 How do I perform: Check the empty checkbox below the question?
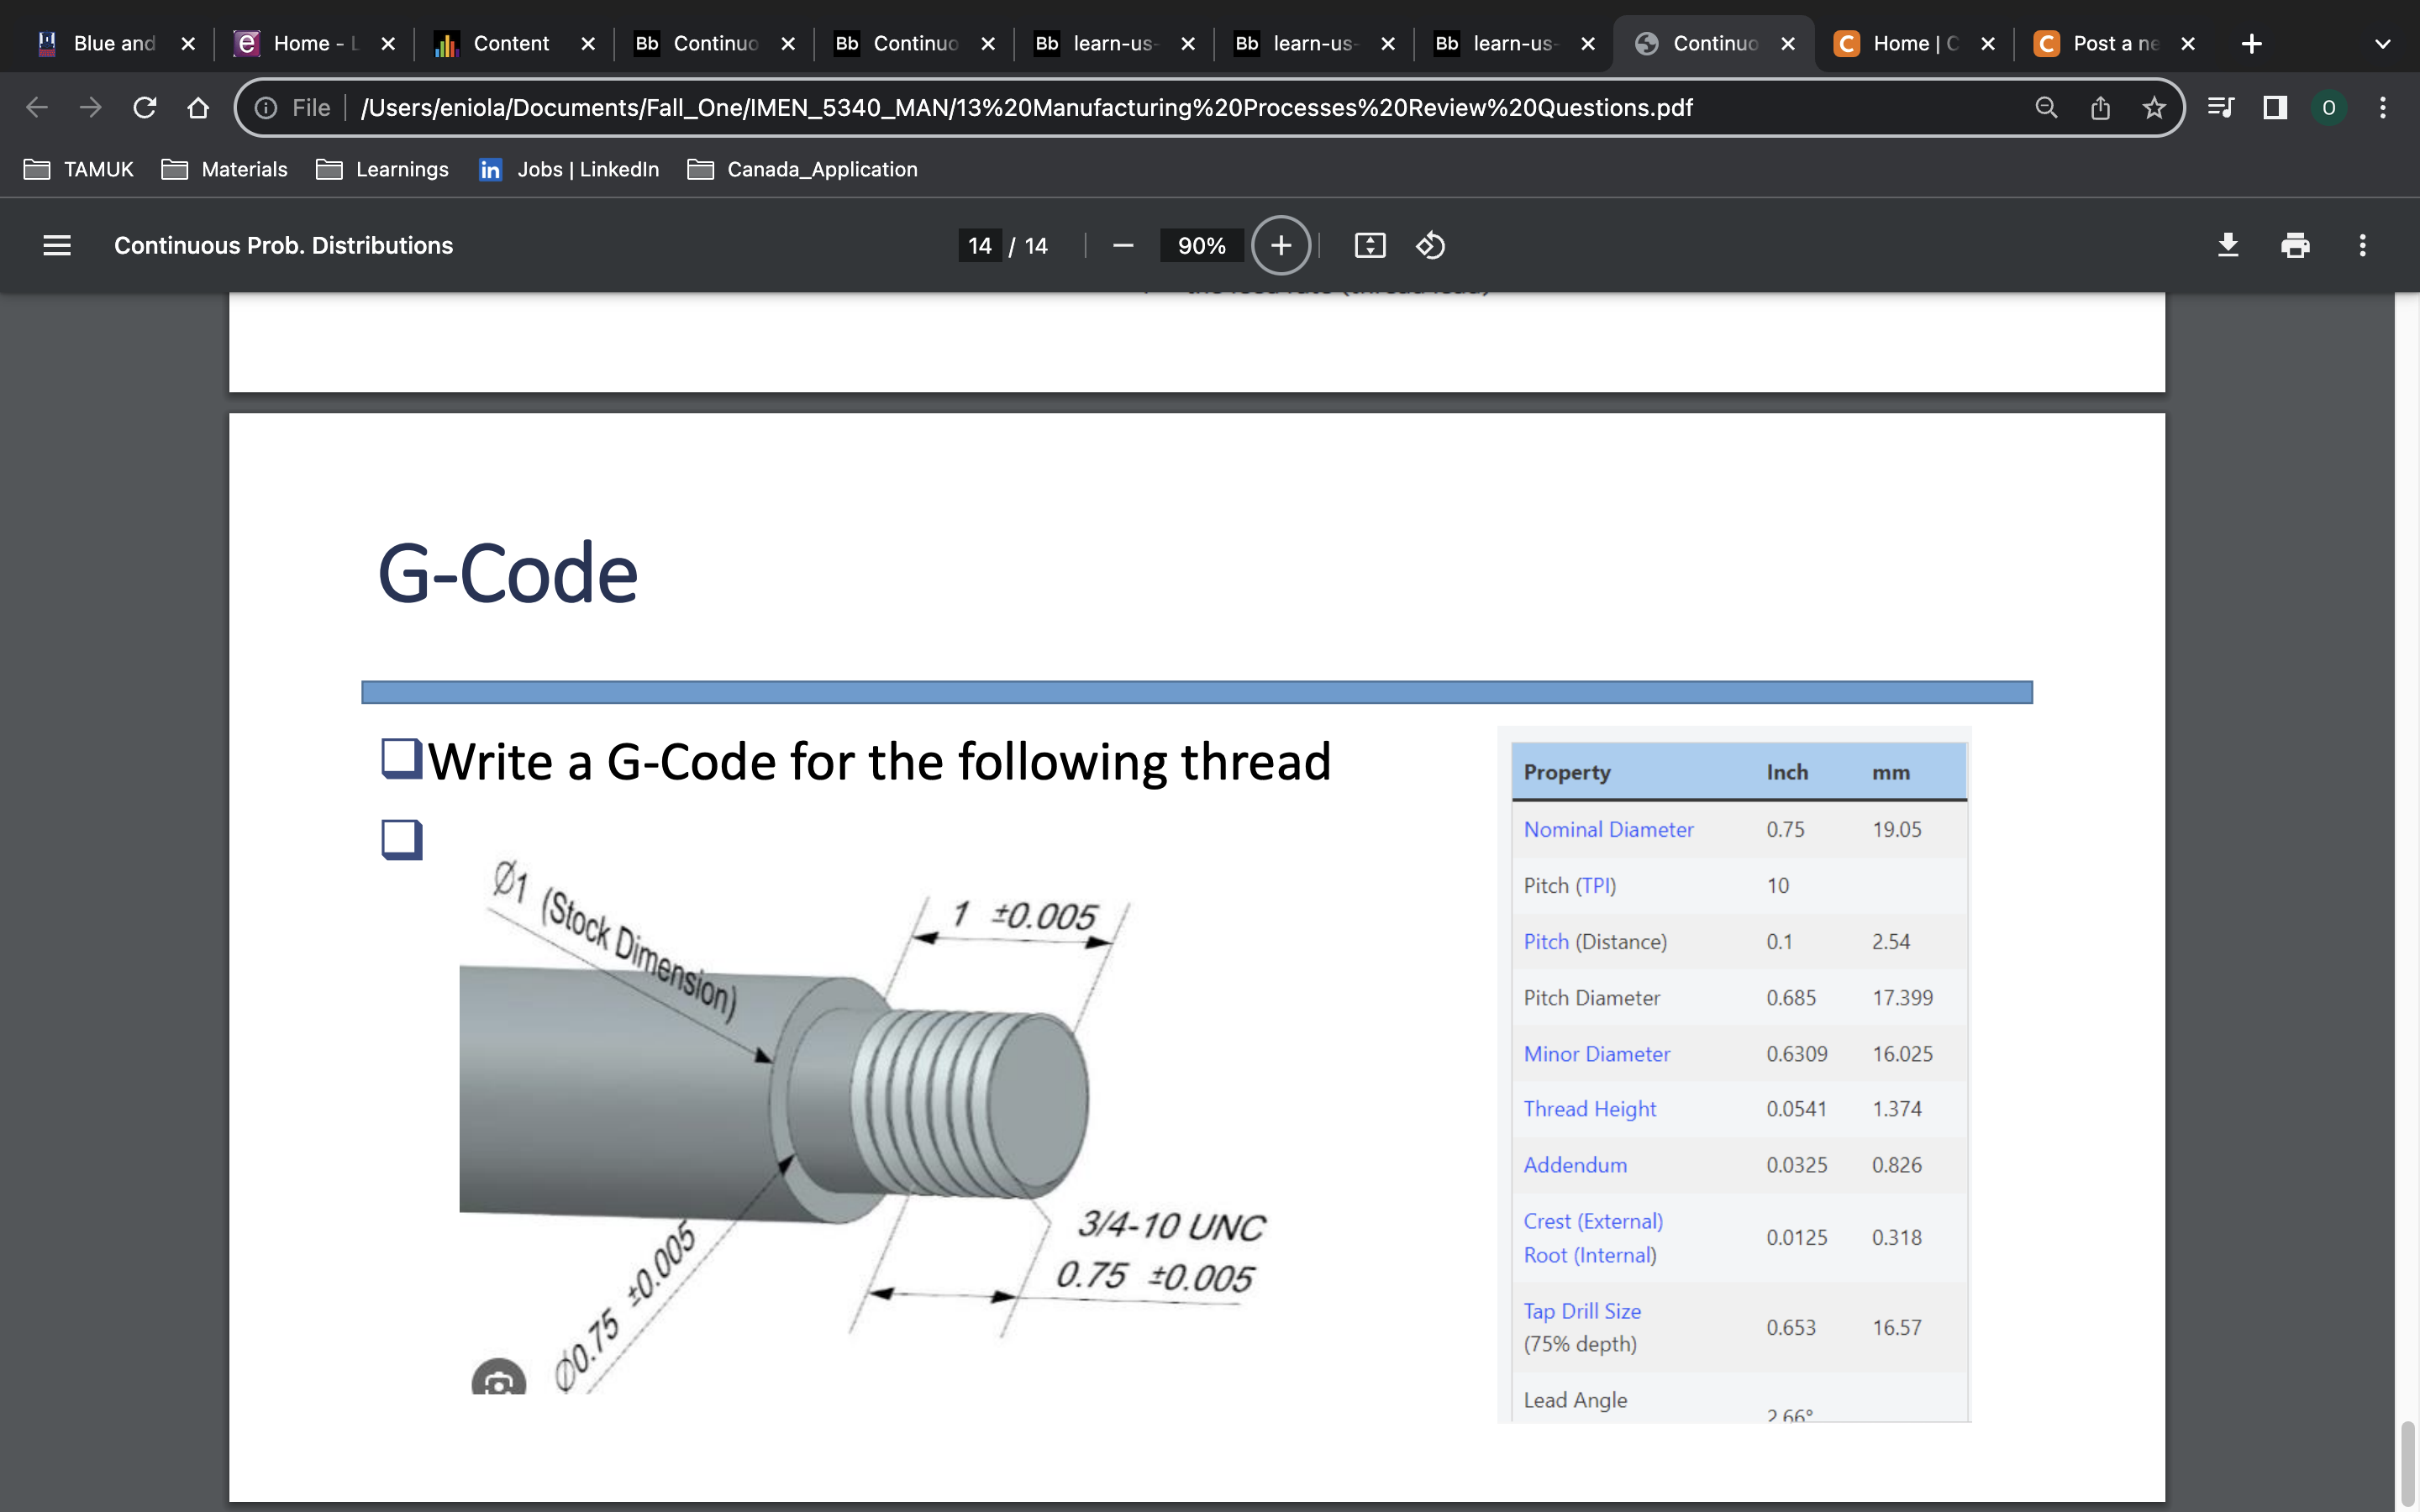(x=400, y=840)
